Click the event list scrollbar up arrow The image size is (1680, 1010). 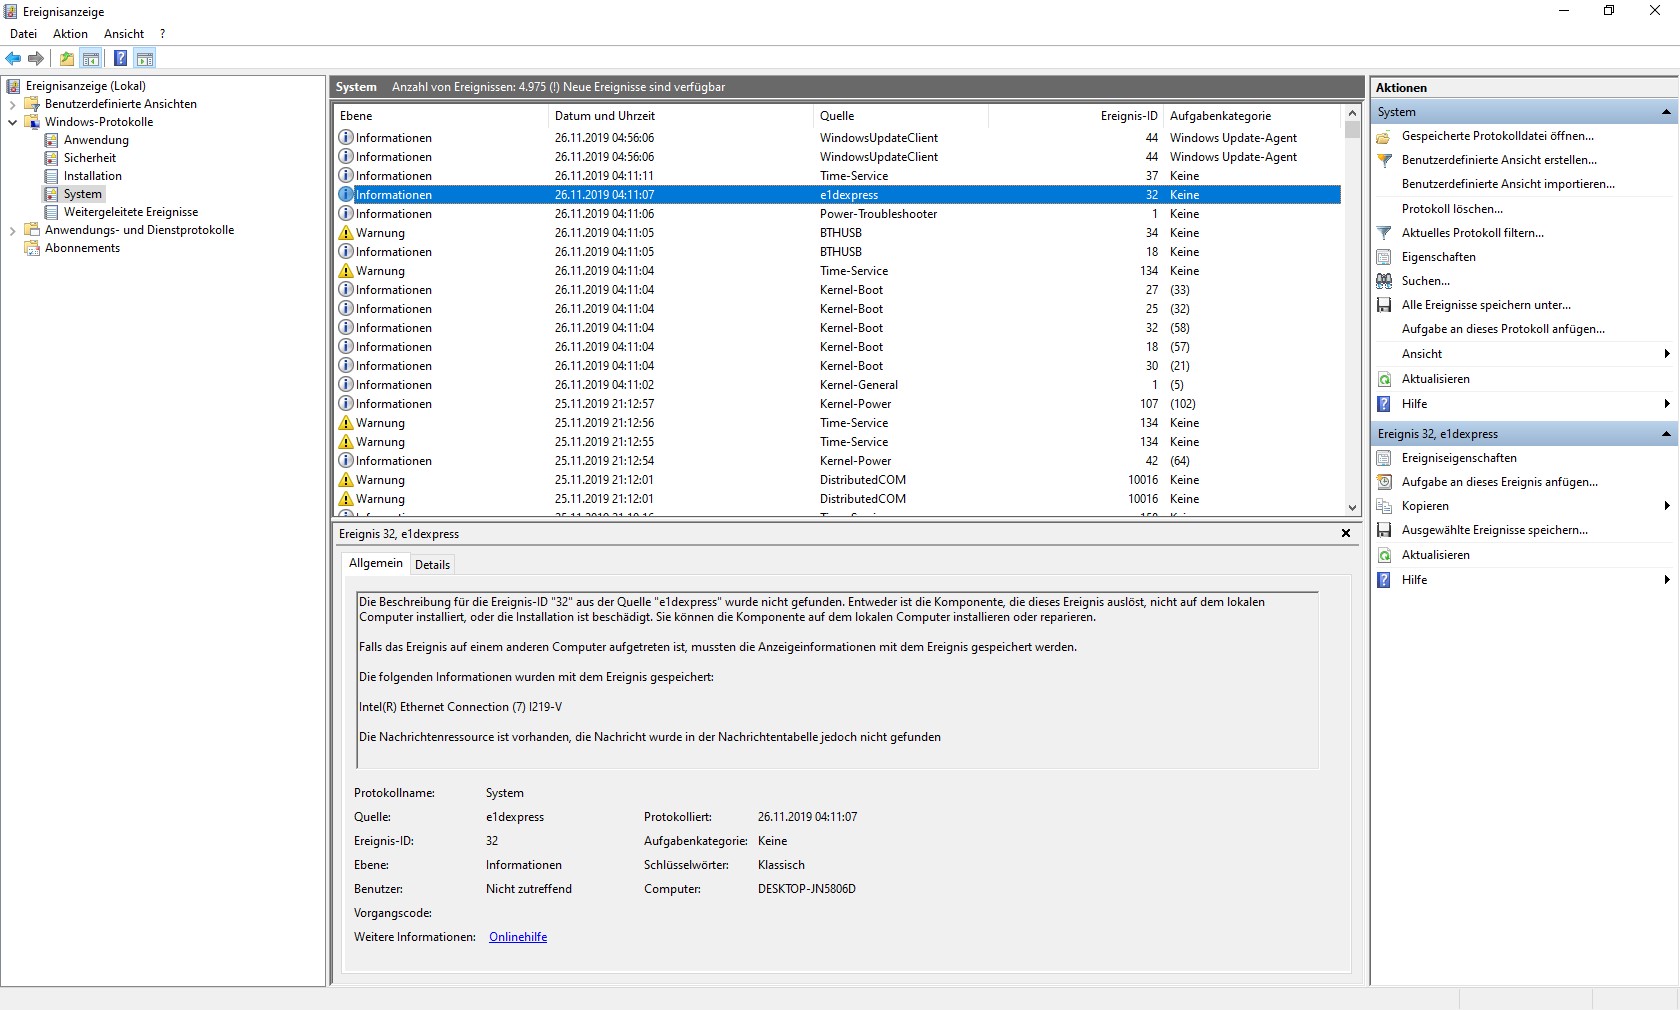[1352, 114]
